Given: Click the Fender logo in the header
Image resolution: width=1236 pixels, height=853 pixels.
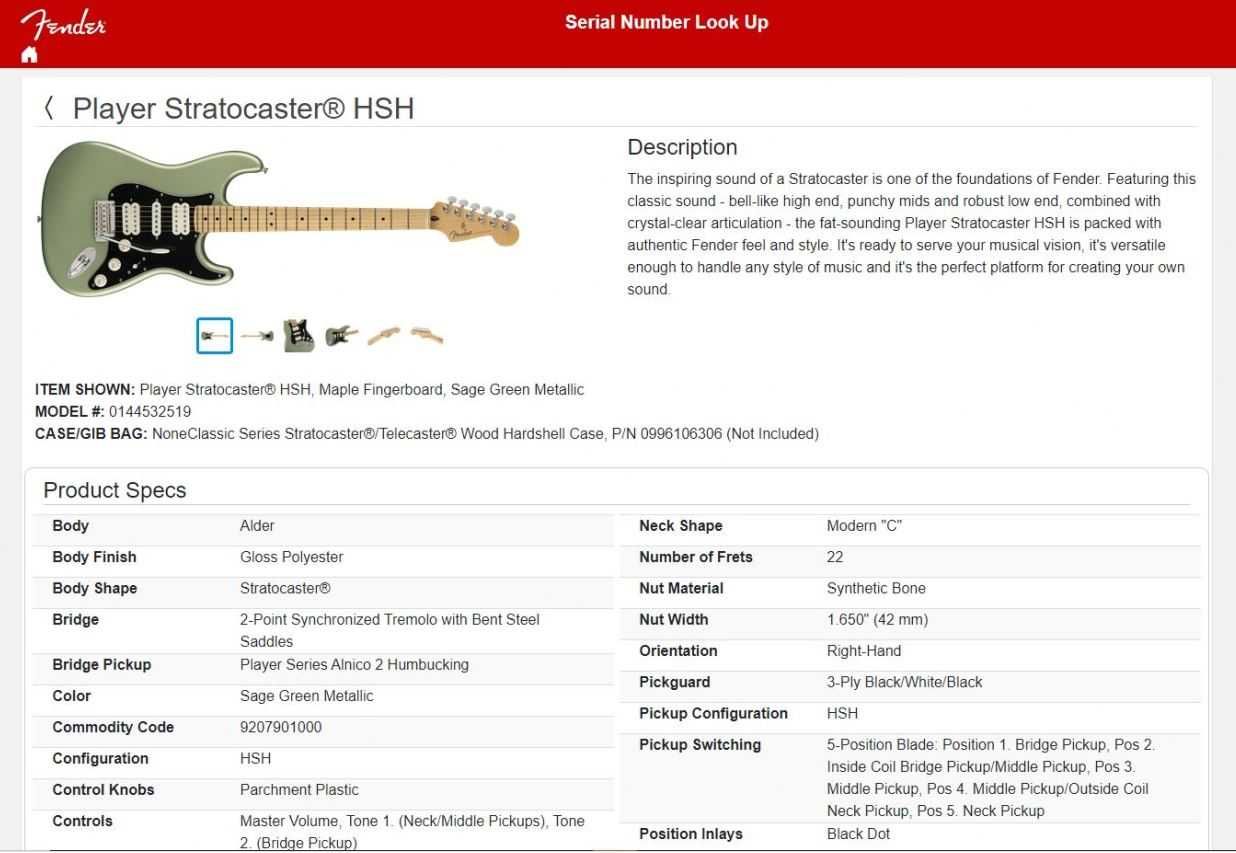Looking at the screenshot, I should (63, 22).
